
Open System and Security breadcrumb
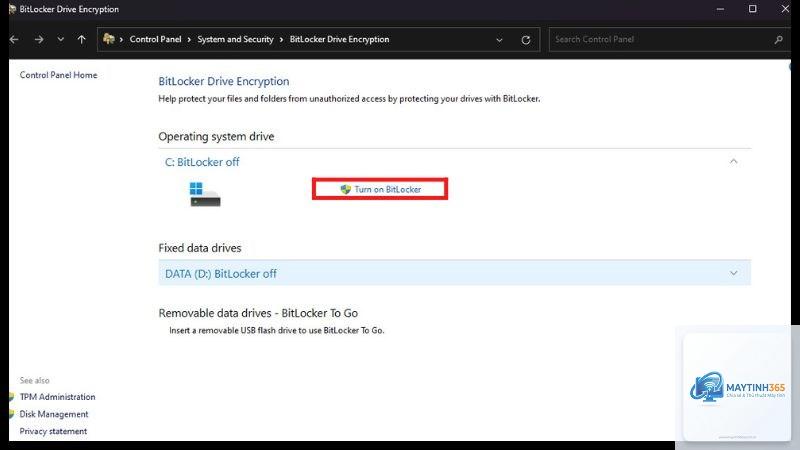tap(235, 39)
